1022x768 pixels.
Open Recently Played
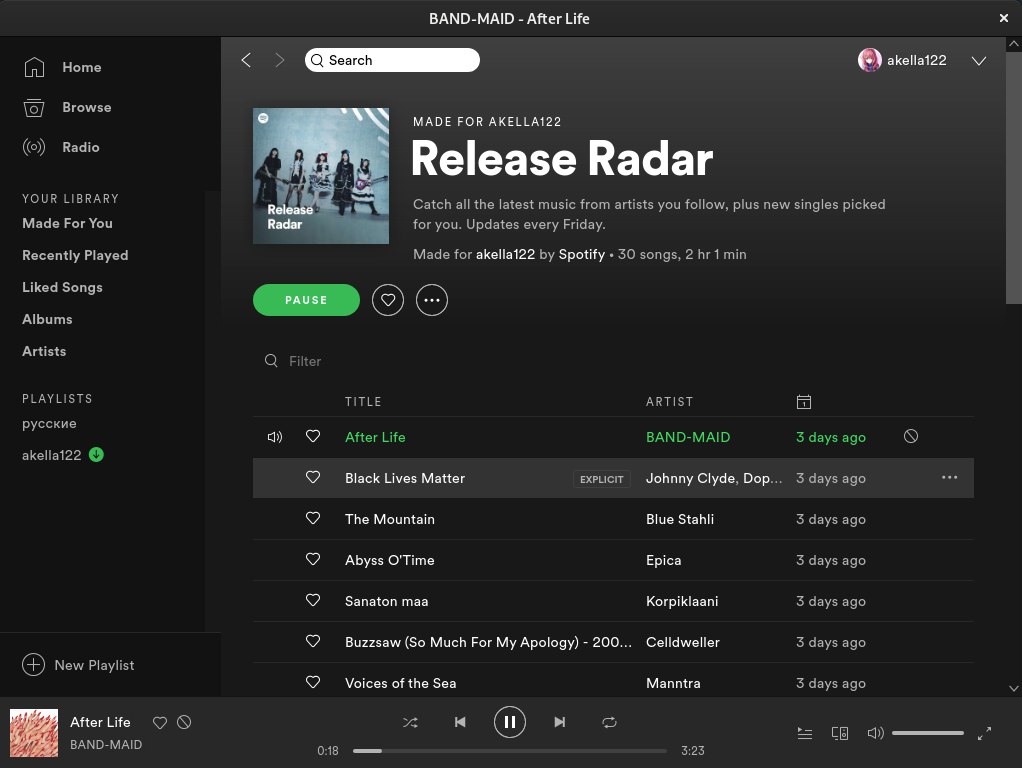pos(75,255)
